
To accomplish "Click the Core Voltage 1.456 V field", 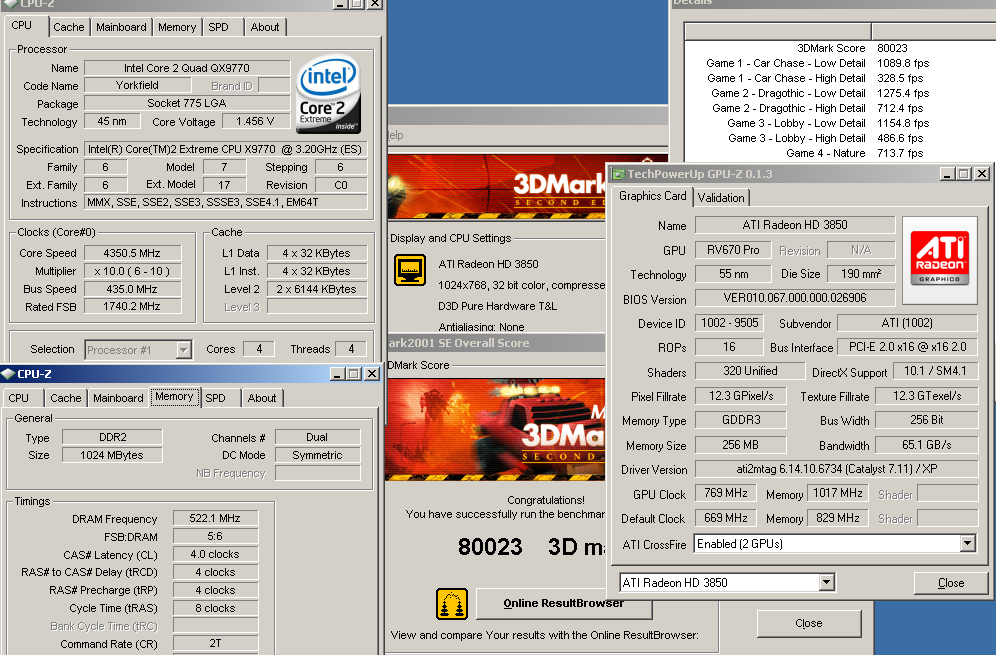I will [x=255, y=121].
